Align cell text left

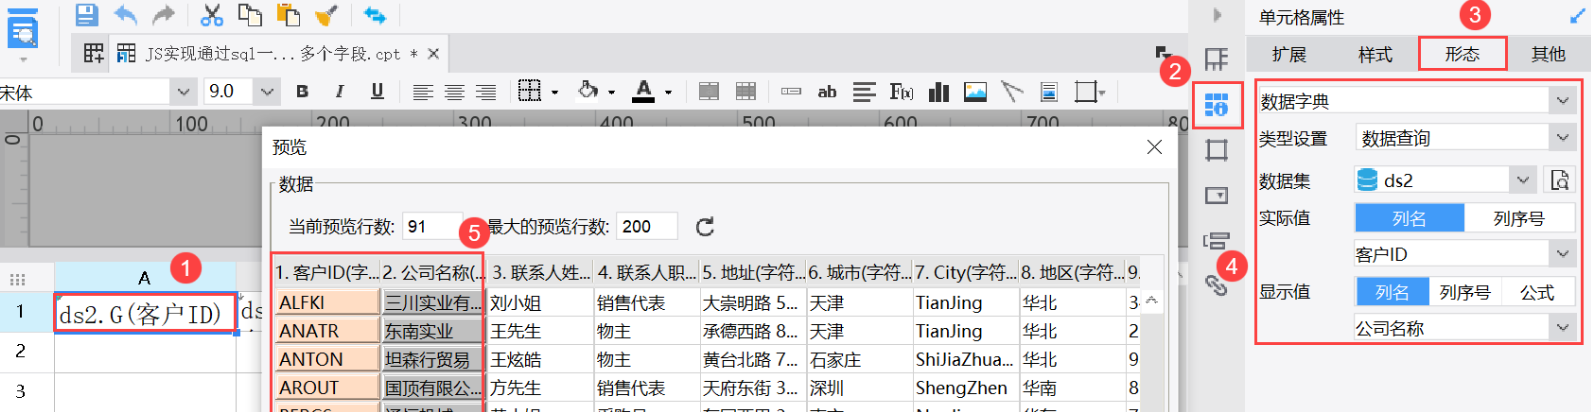pos(423,92)
